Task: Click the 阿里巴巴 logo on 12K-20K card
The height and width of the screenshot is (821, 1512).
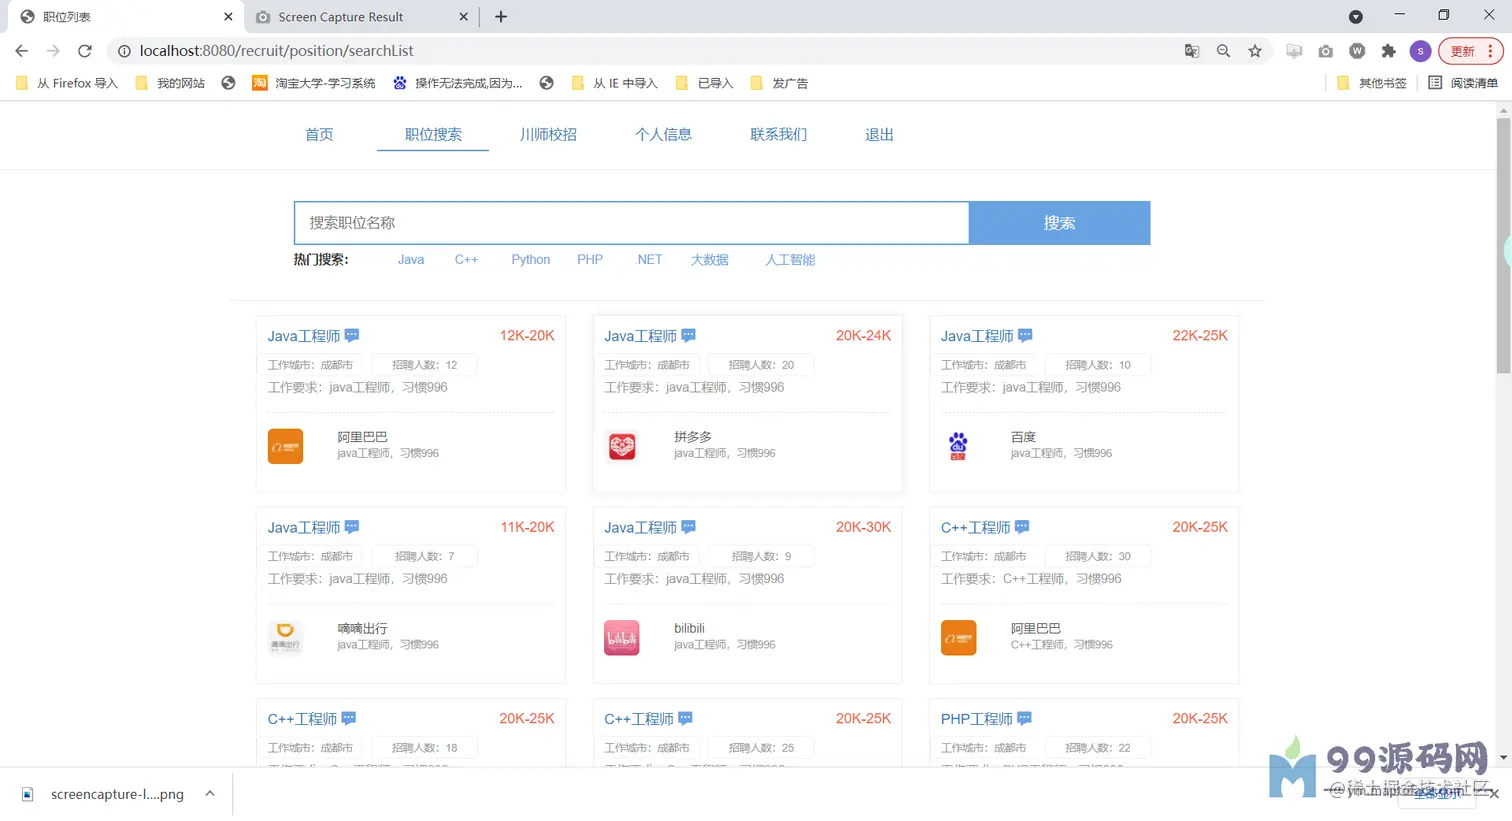Action: tap(285, 446)
